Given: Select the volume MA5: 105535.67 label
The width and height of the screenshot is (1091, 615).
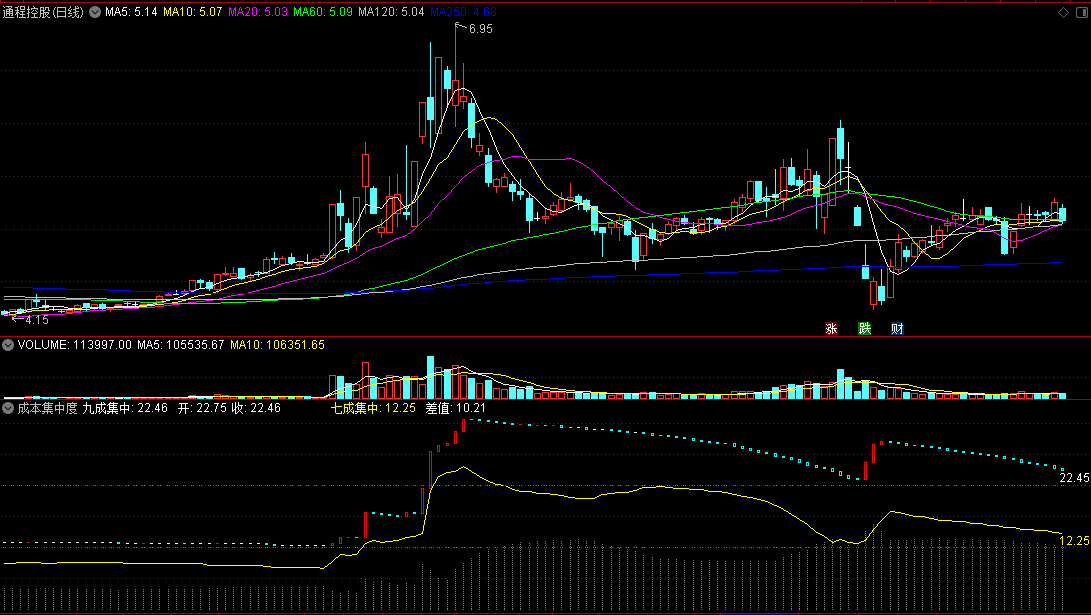Looking at the screenshot, I should coord(180,345).
